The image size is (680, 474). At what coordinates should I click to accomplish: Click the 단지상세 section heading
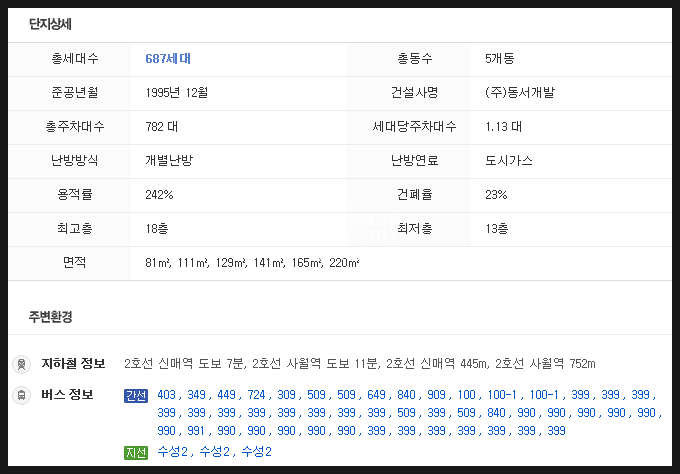pos(50,24)
